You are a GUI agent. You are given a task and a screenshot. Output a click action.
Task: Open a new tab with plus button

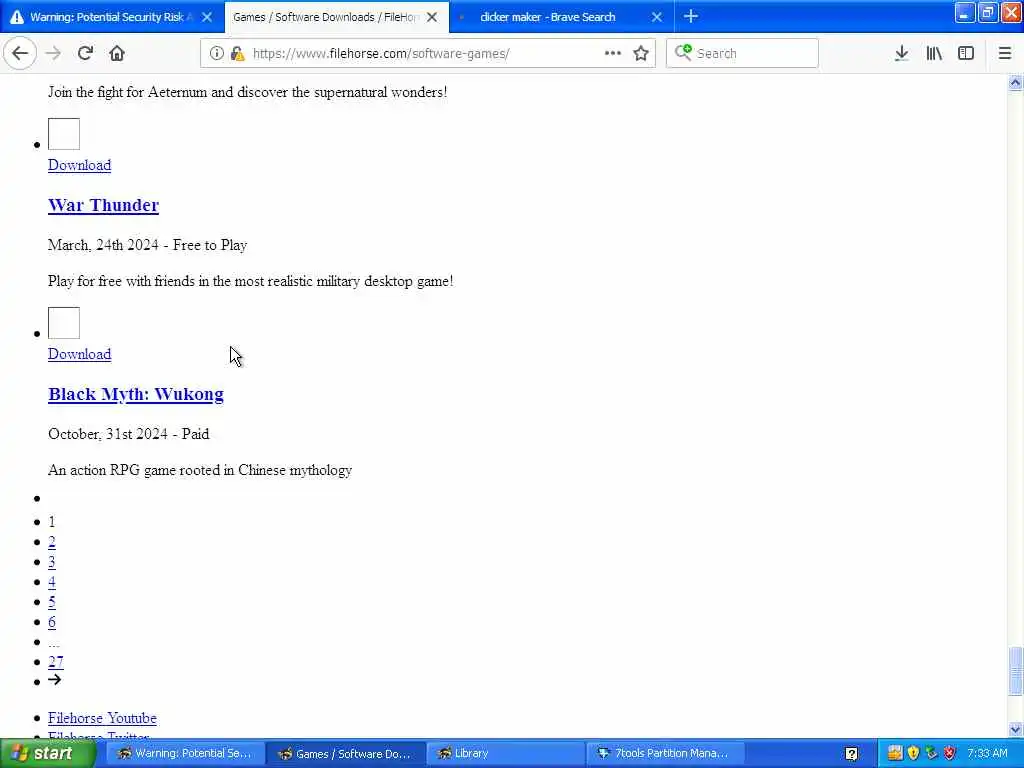coord(690,16)
